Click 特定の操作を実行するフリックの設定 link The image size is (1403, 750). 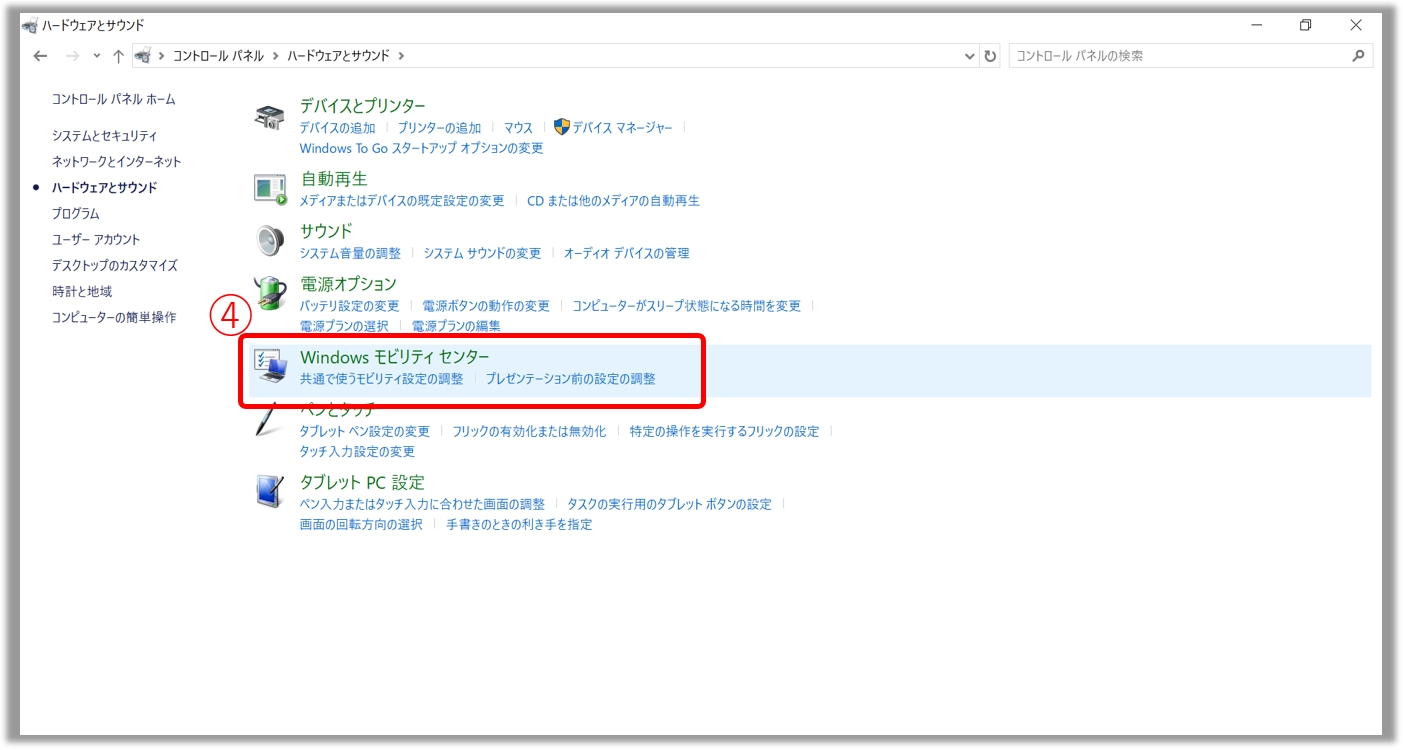(x=724, y=432)
